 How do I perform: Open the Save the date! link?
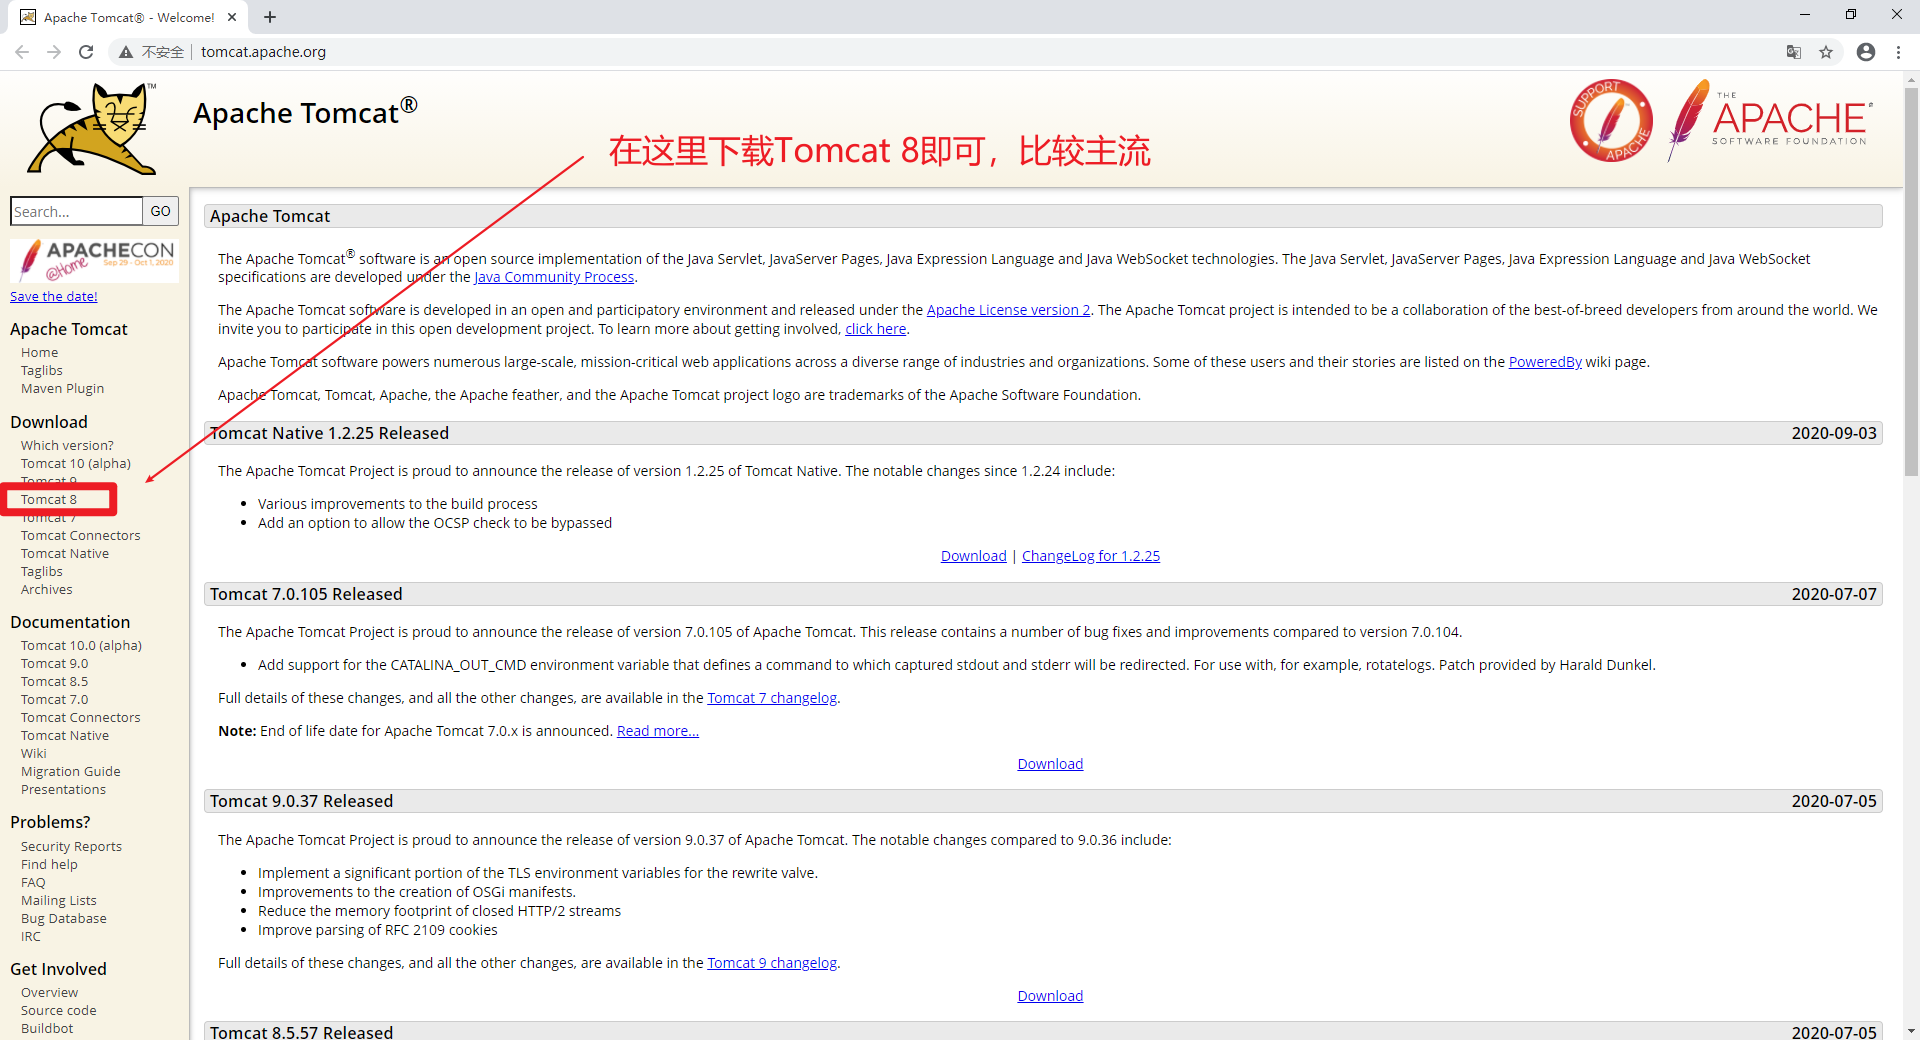click(x=54, y=296)
